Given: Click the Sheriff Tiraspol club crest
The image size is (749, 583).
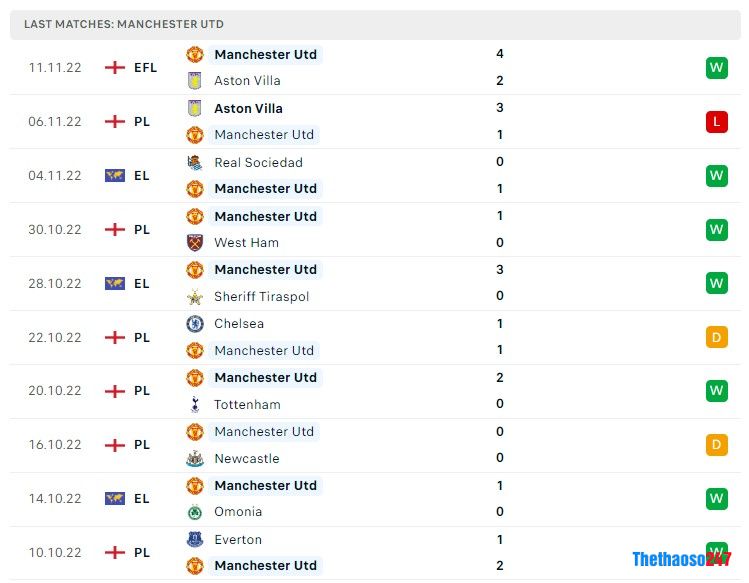Looking at the screenshot, I should tap(195, 297).
